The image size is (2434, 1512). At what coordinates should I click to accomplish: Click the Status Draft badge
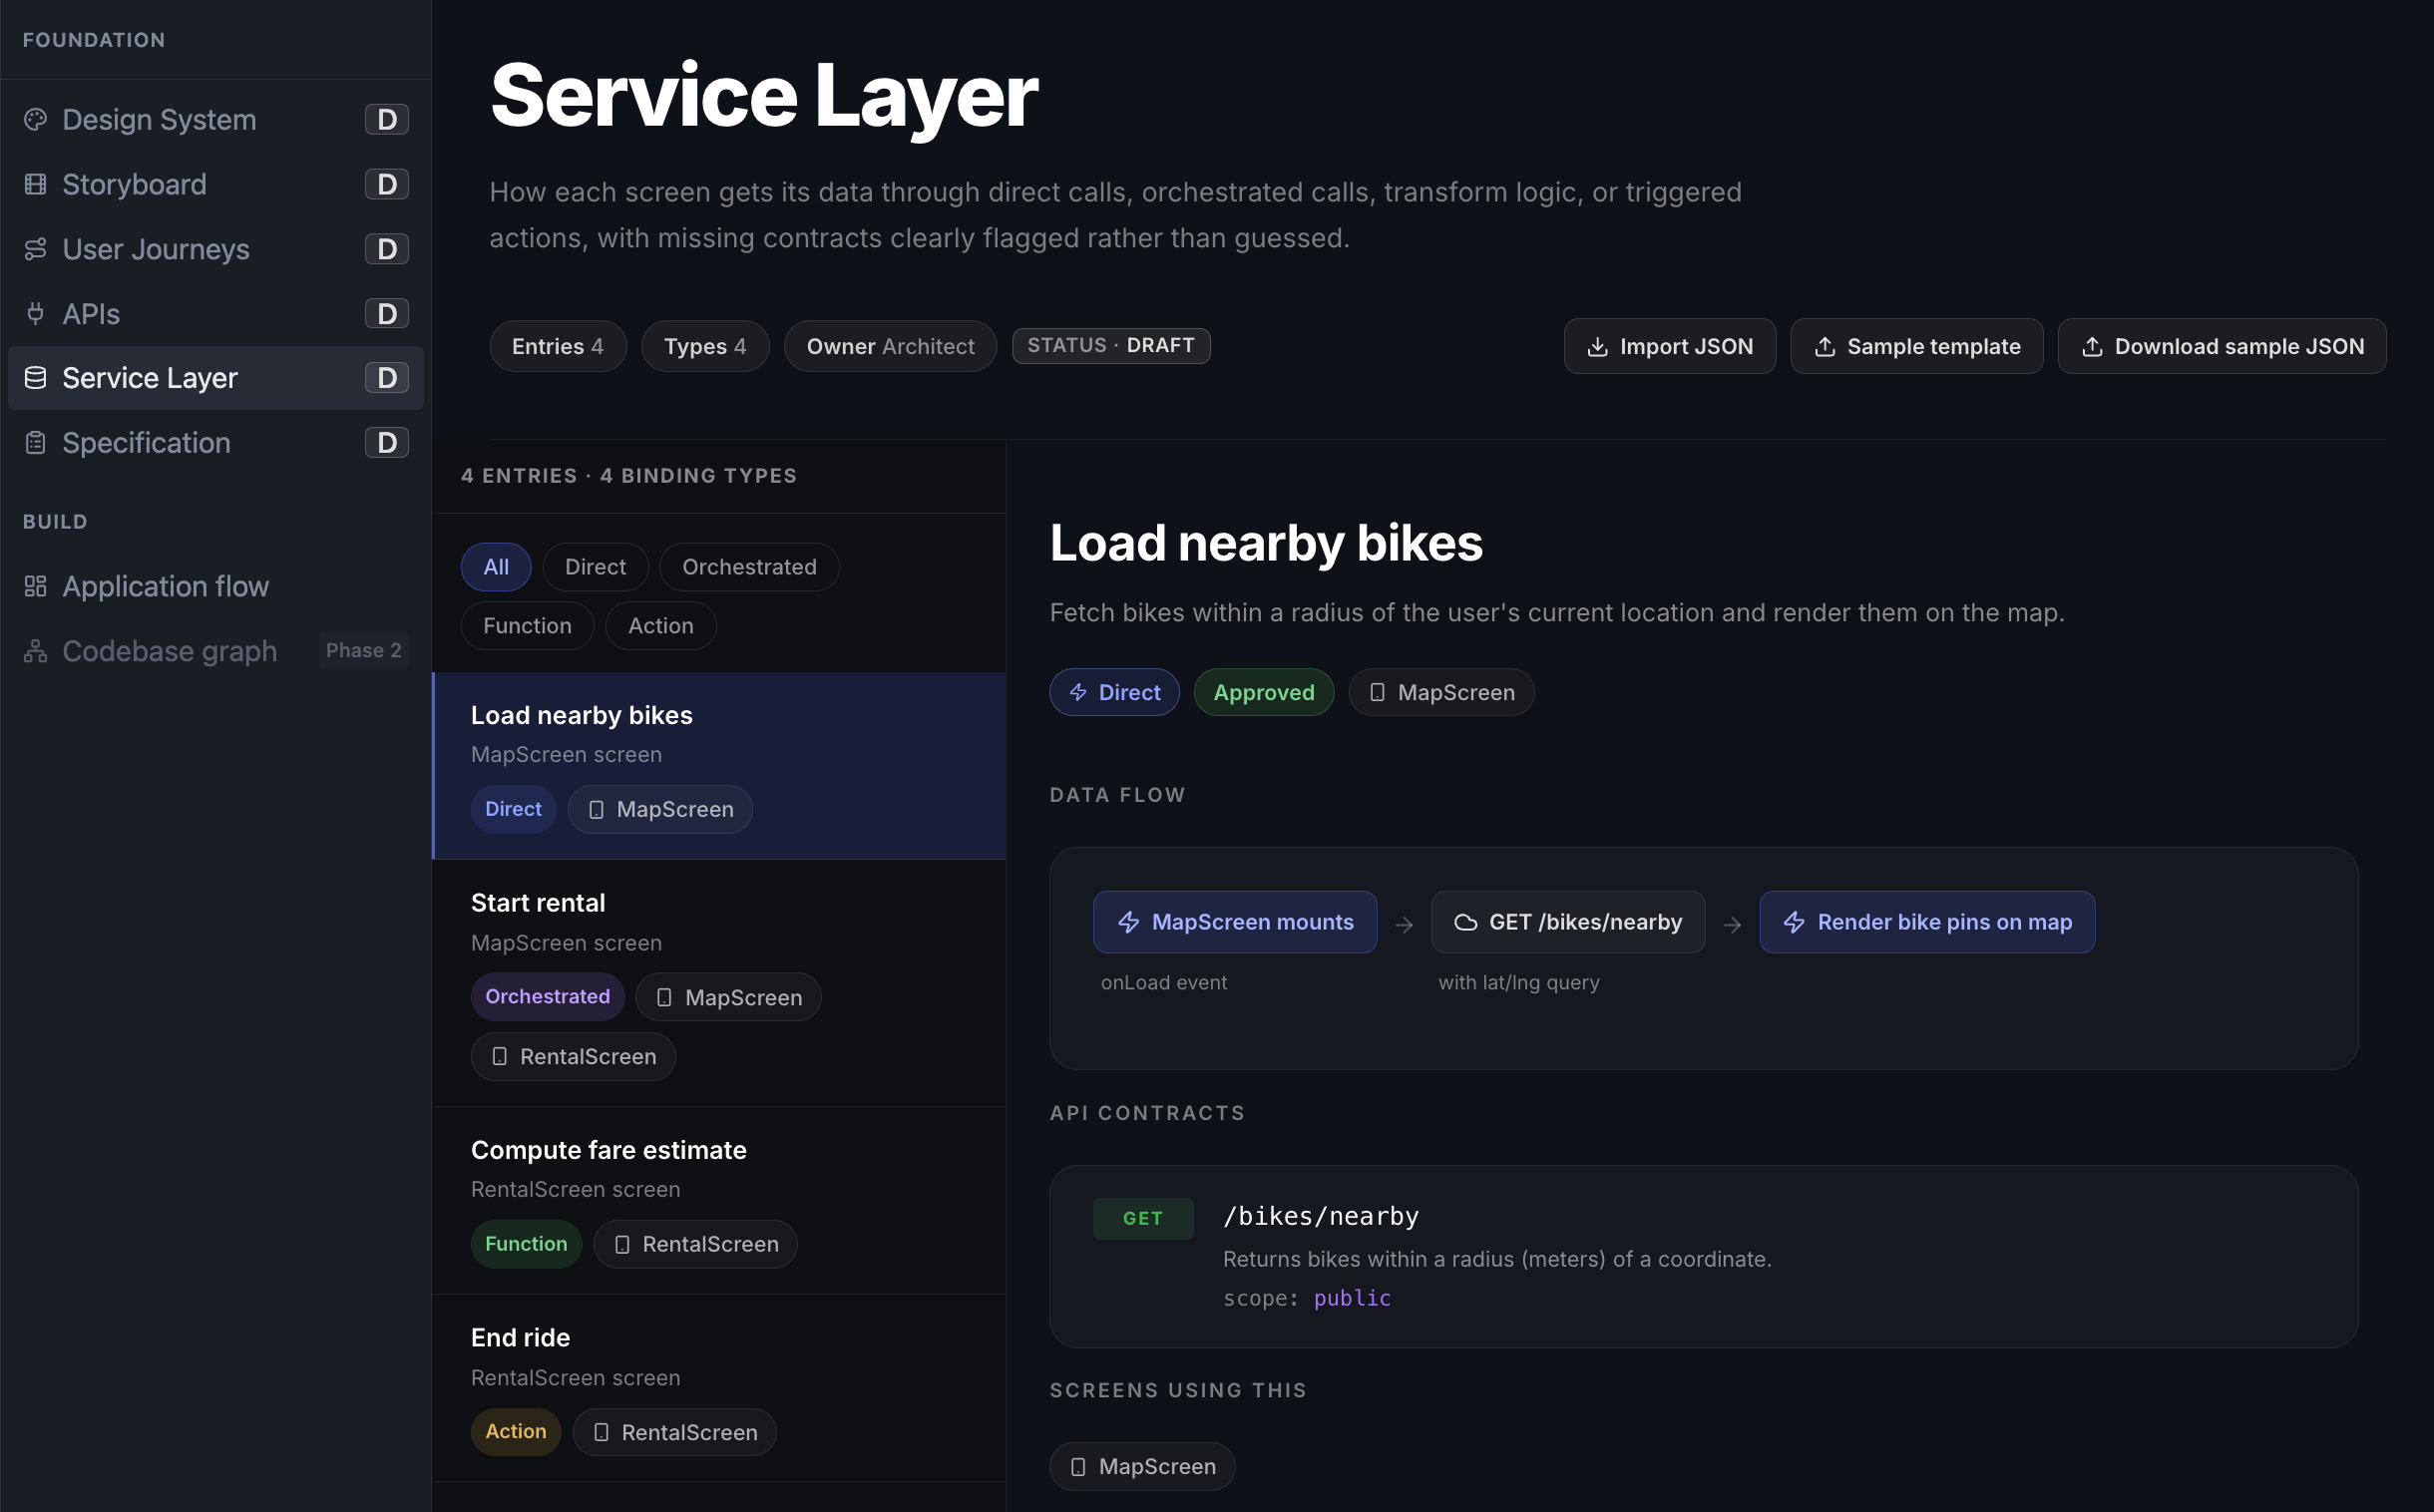(x=1111, y=346)
